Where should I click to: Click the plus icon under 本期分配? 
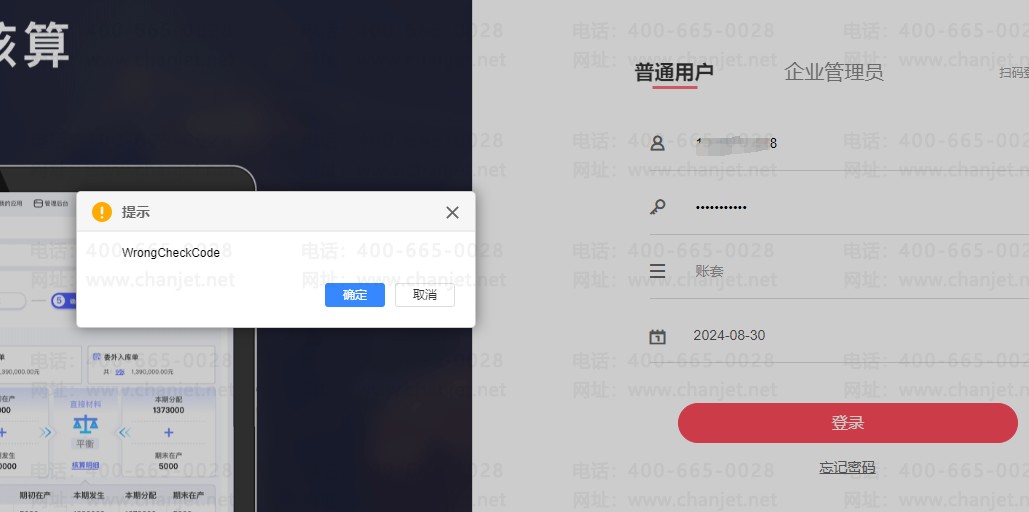pos(169,433)
